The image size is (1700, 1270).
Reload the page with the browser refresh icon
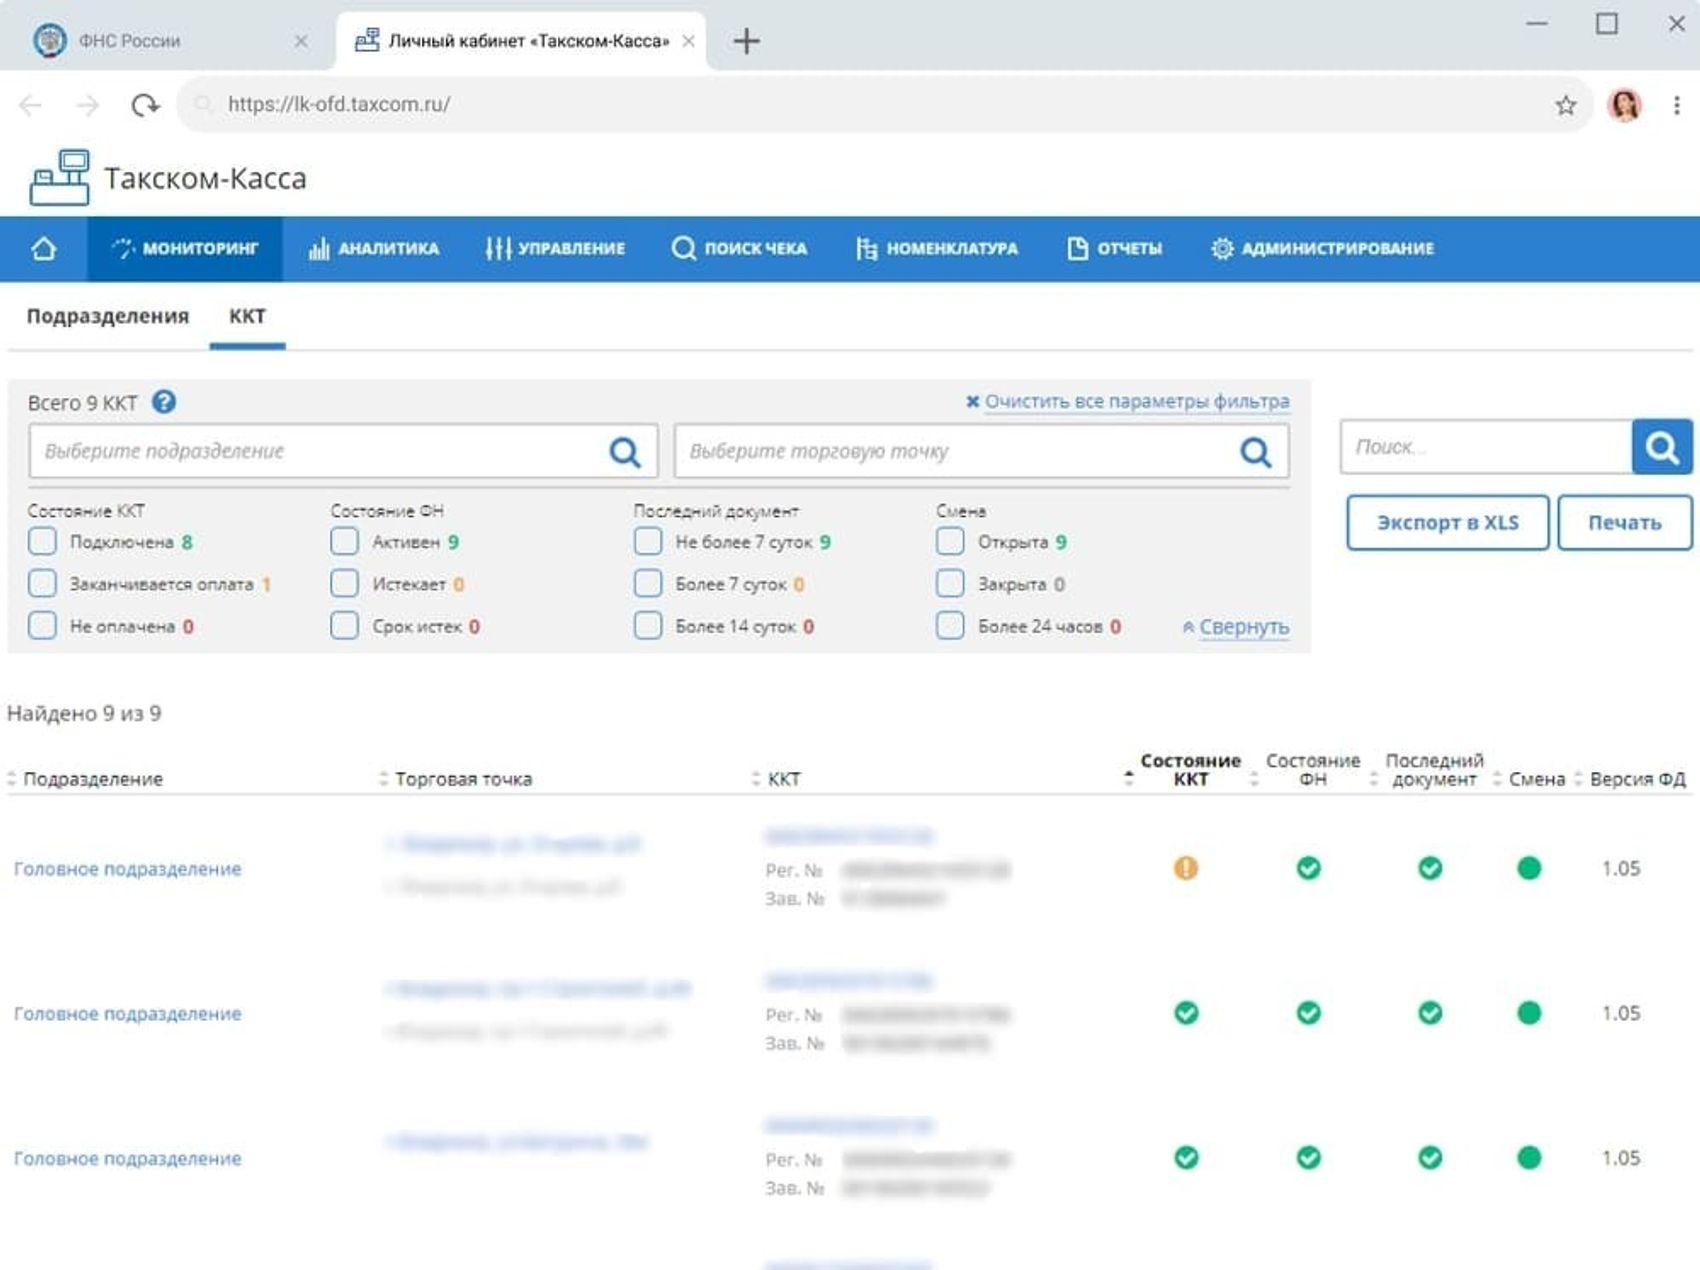[x=146, y=104]
